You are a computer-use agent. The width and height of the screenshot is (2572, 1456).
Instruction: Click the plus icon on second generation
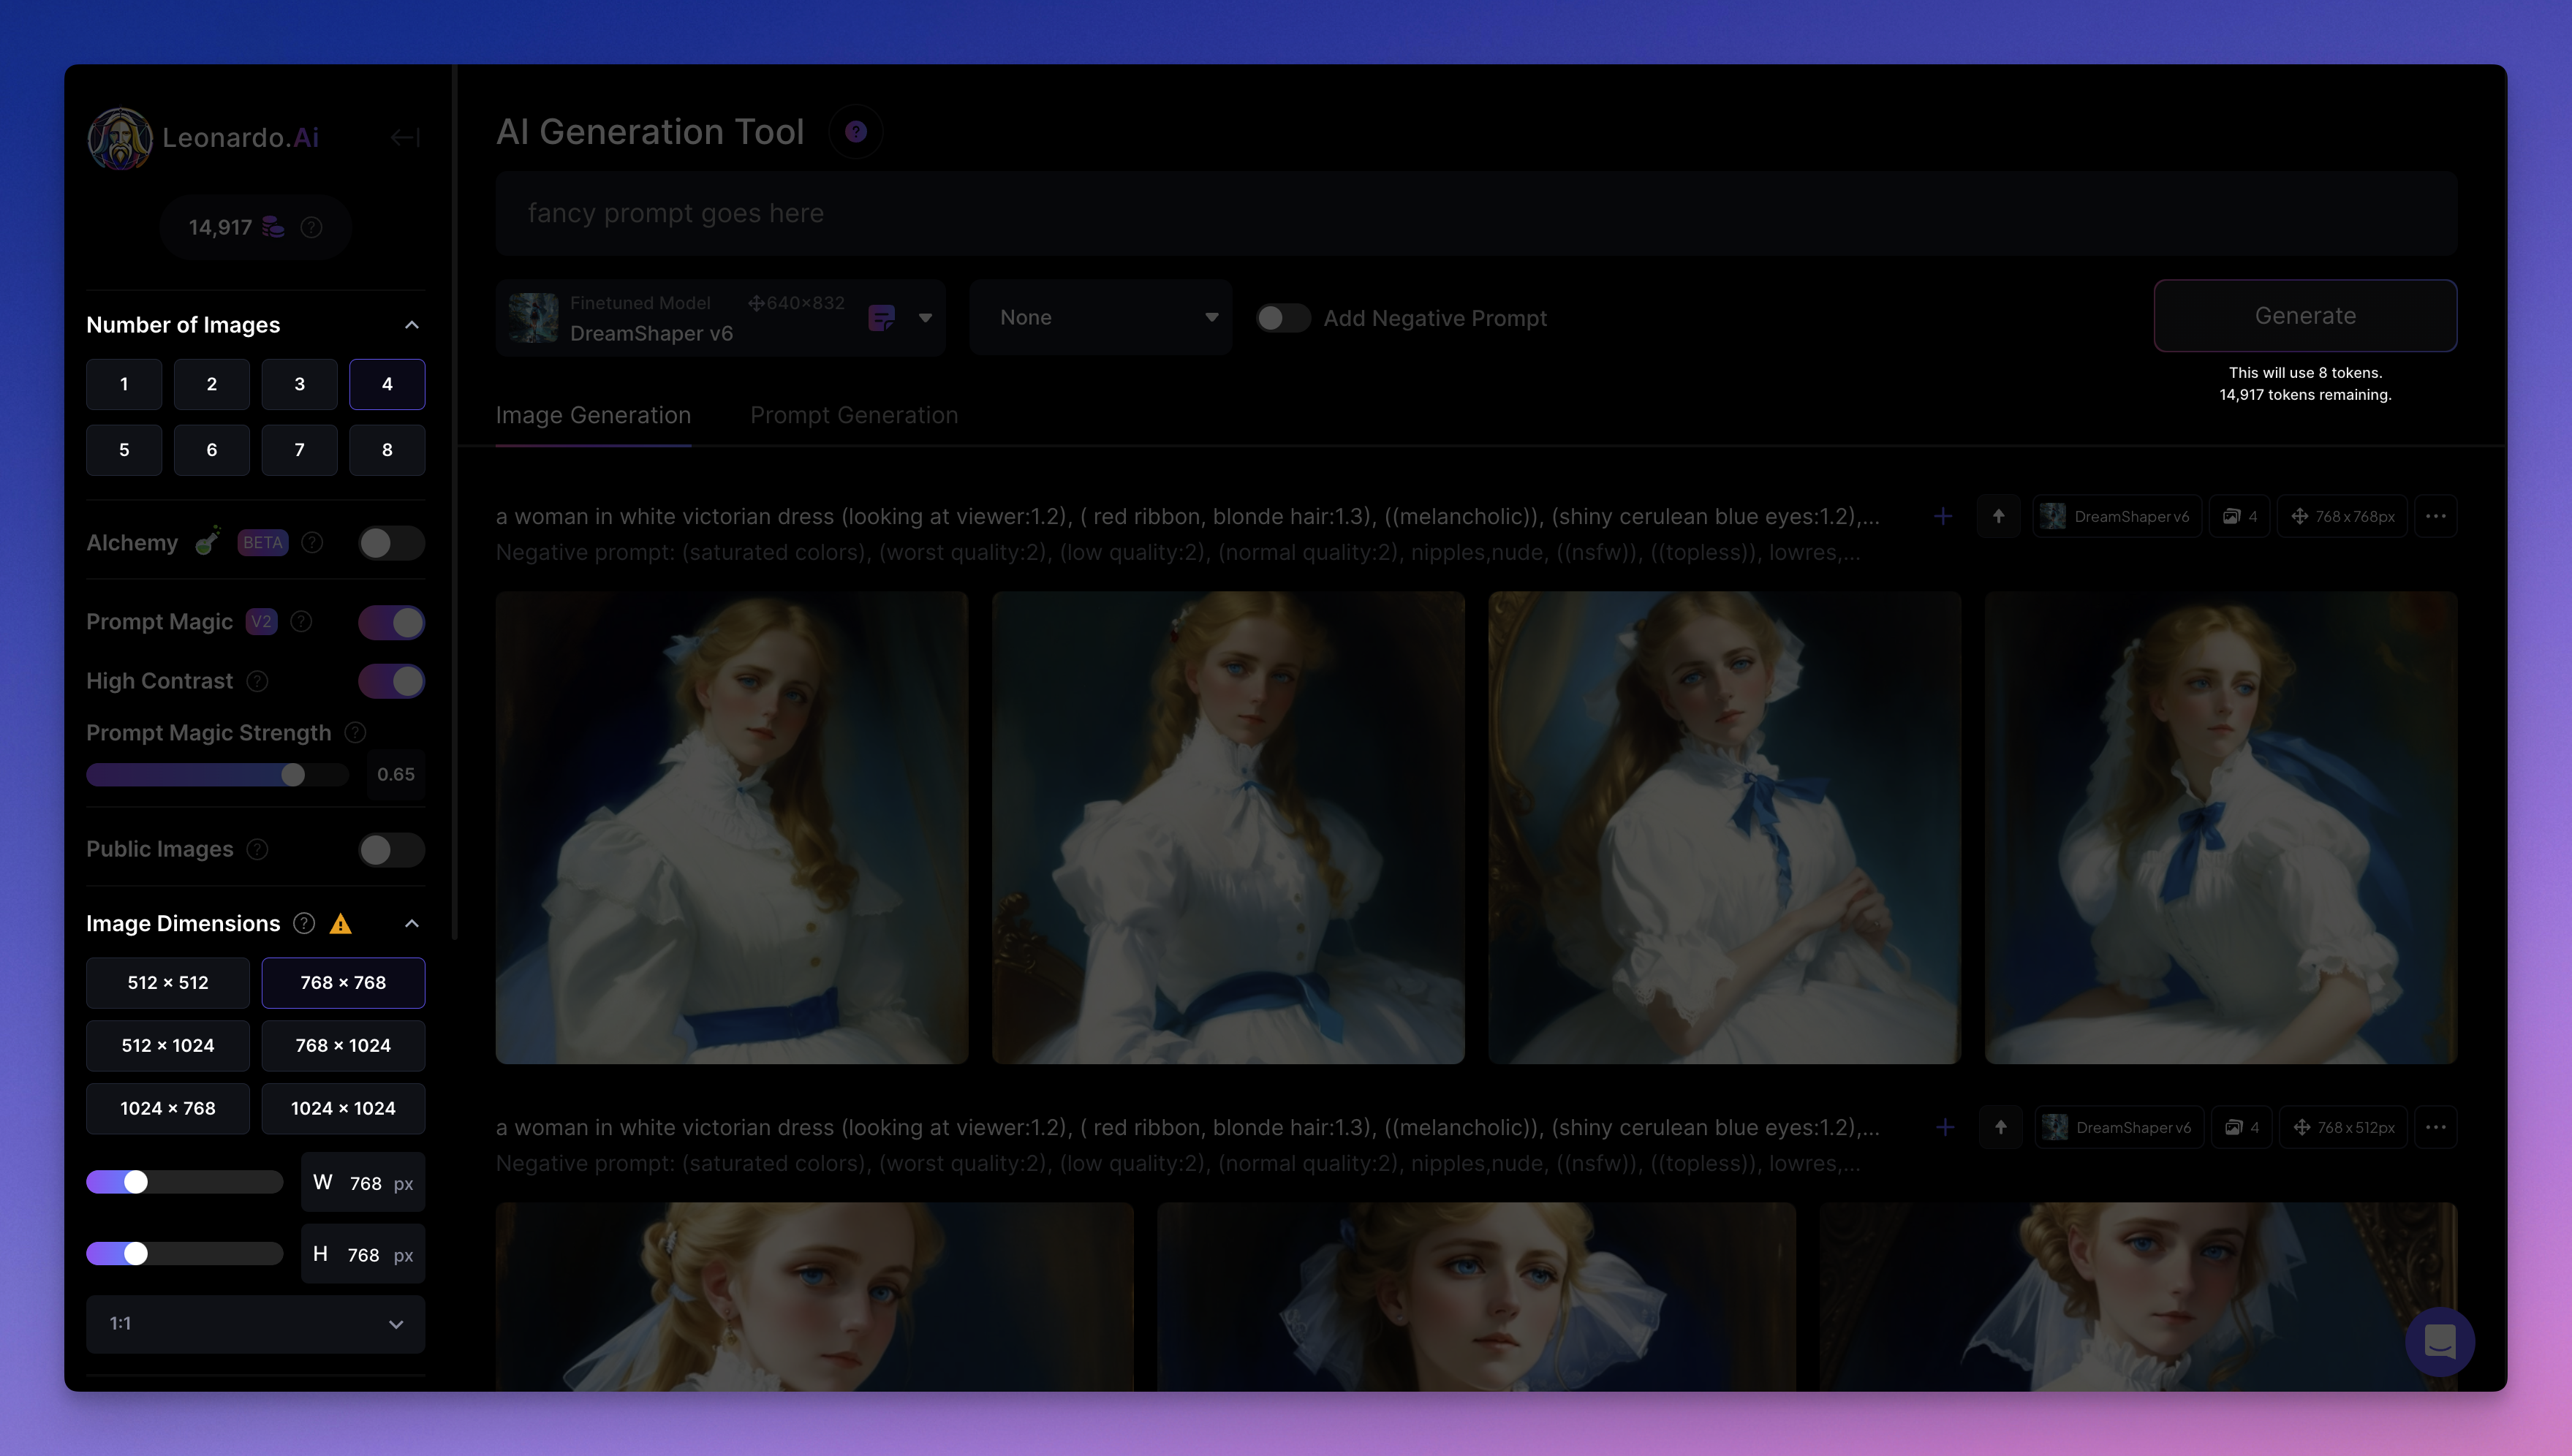1945,1127
